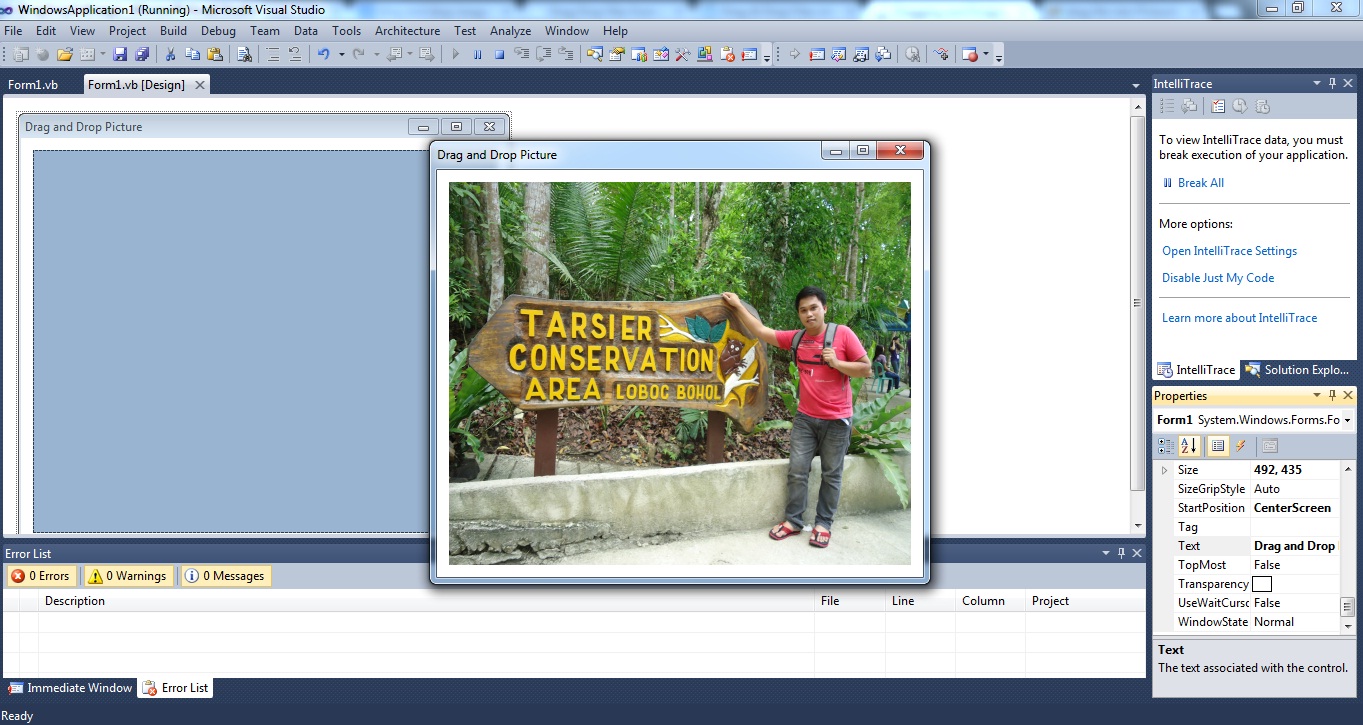Toggle the 0 Errors filter button
The height and width of the screenshot is (725, 1363).
point(40,576)
